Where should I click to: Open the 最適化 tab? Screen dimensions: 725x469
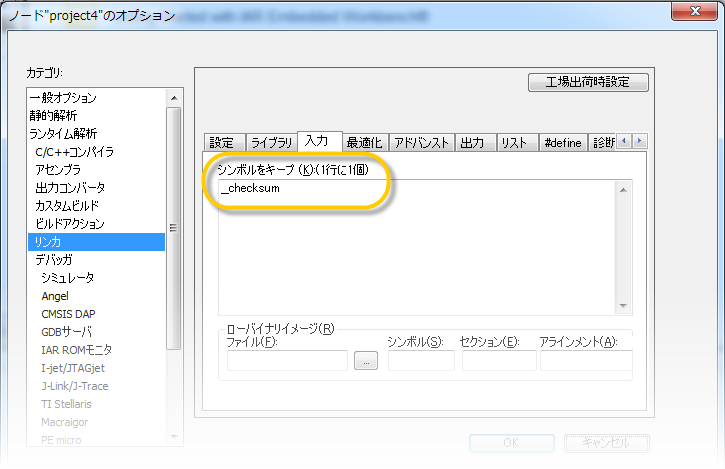(365, 143)
